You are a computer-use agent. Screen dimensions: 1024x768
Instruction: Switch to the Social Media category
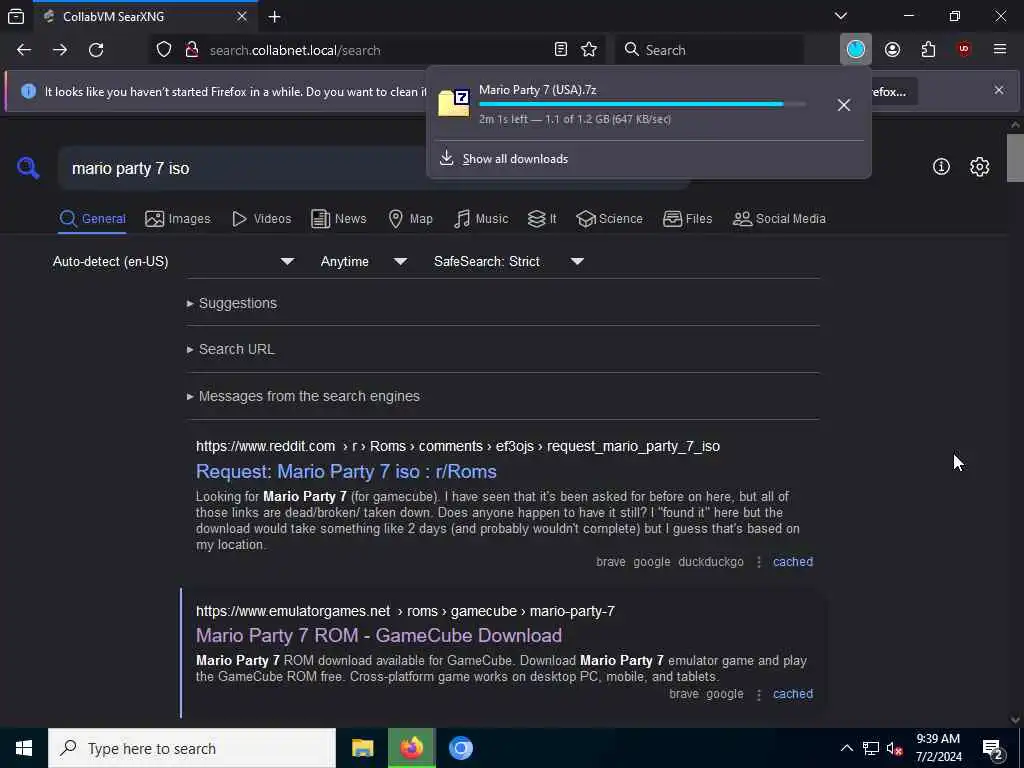780,219
